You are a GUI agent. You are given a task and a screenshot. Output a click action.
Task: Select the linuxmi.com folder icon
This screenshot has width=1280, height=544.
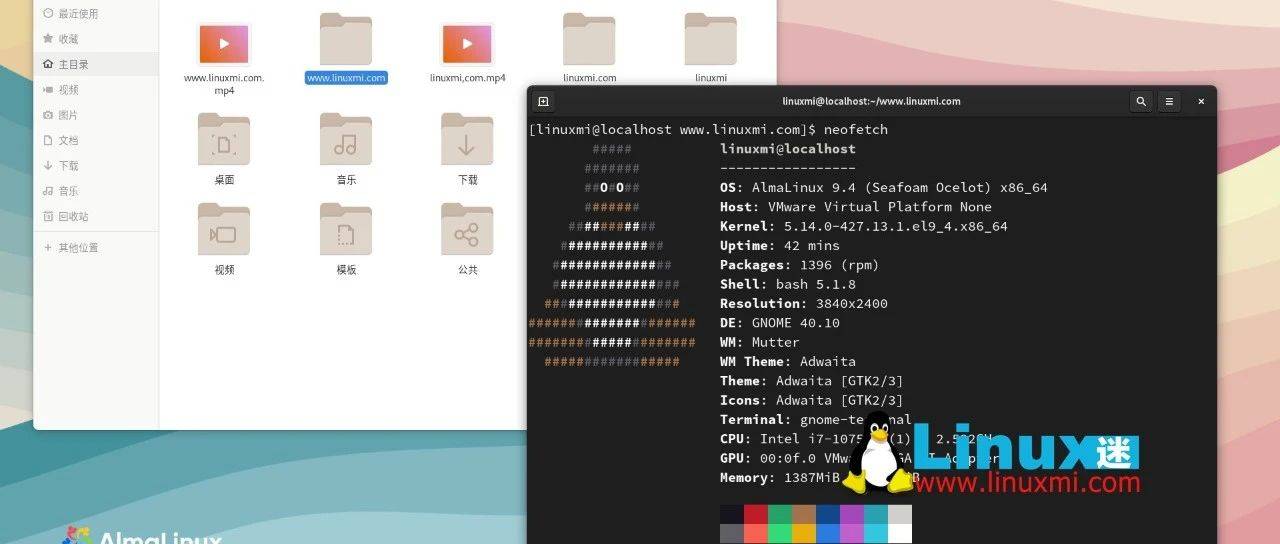(589, 40)
